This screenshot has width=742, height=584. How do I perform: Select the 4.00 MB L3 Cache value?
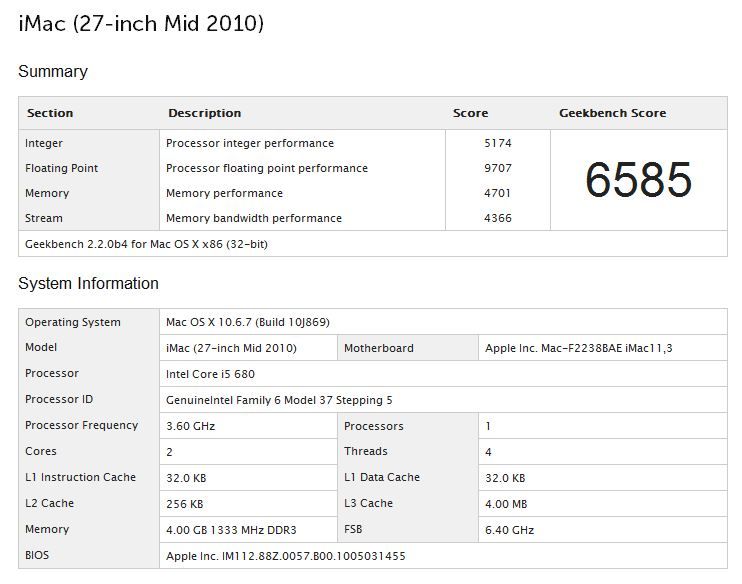pyautogui.click(x=505, y=504)
